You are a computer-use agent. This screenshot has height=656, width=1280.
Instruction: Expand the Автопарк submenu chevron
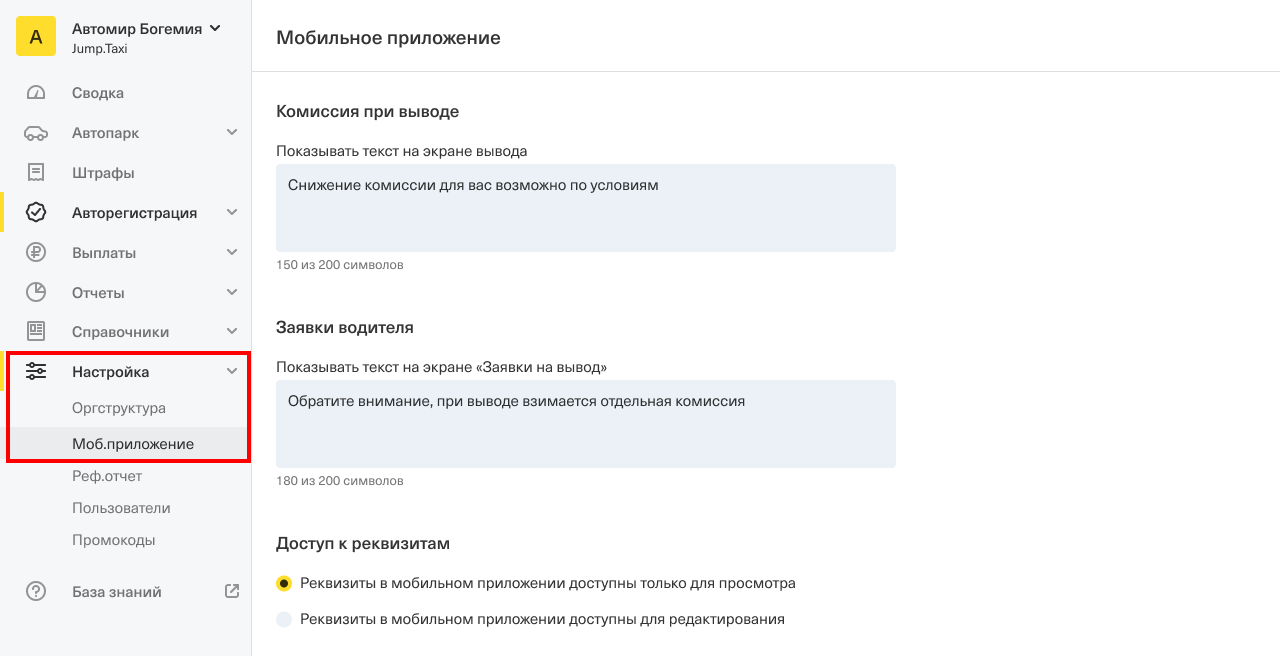(232, 133)
